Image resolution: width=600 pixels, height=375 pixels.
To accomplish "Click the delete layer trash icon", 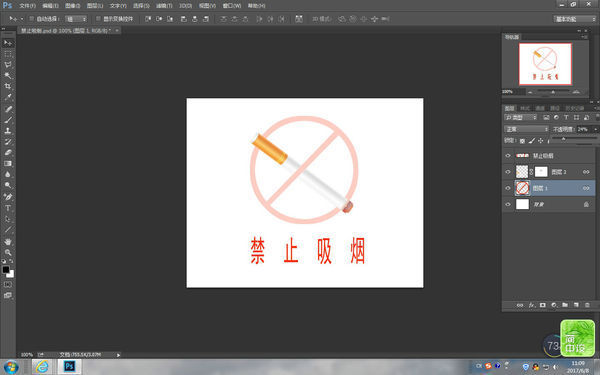I will click(587, 305).
